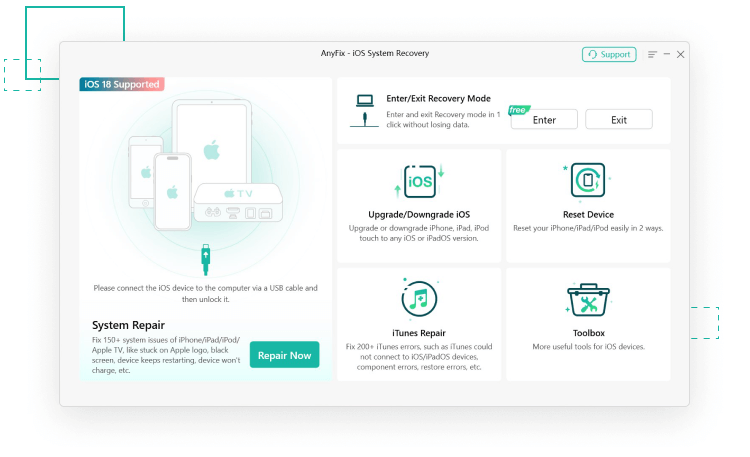Viewport: 750px width, 457px height.
Task: Click the AnyFix - iOS System Recovery title
Action: point(375,53)
